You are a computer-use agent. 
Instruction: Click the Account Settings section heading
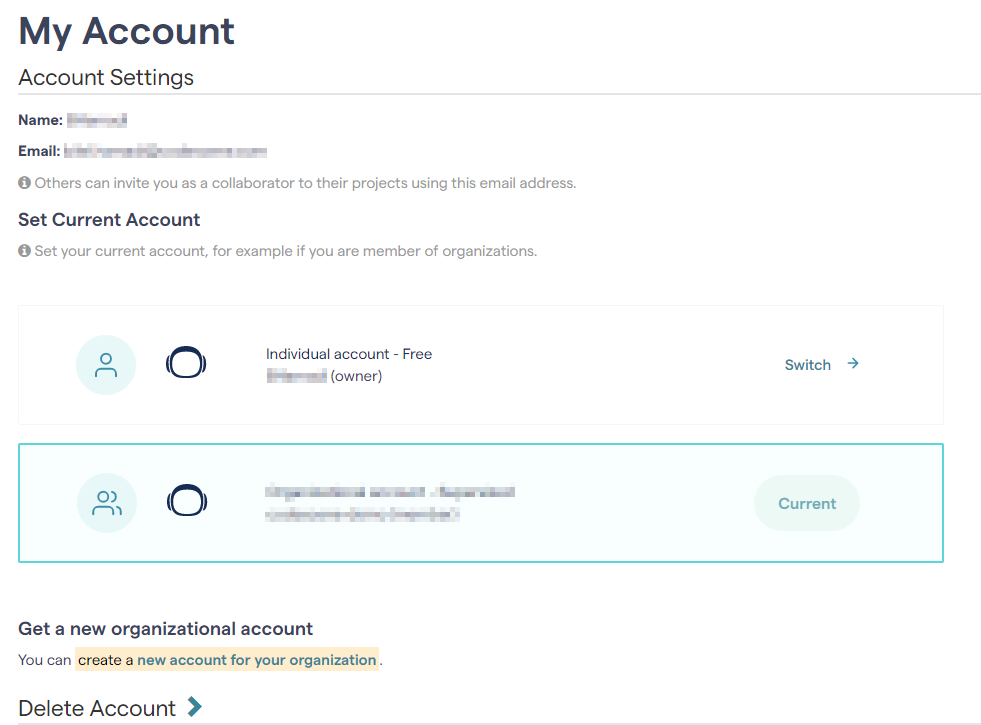click(x=106, y=78)
